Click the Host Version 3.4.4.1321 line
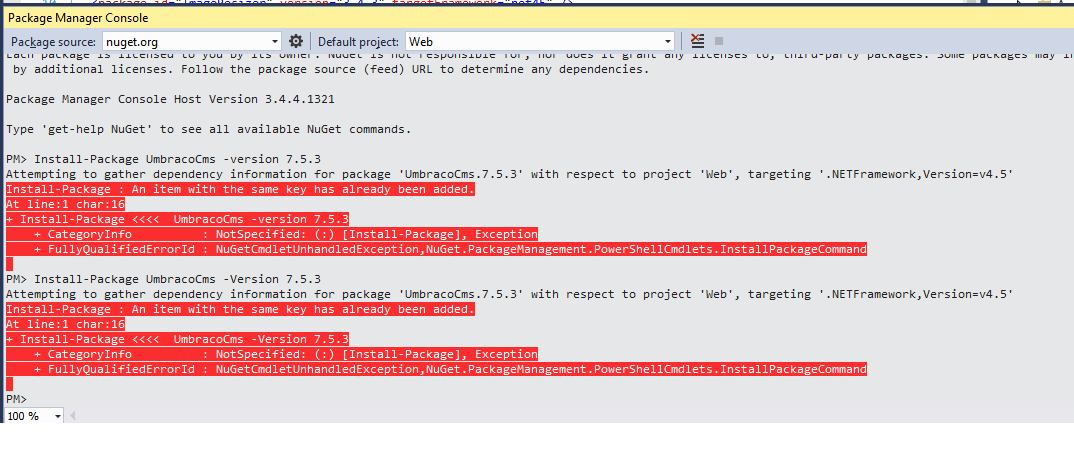This screenshot has width=1074, height=459. coord(170,99)
